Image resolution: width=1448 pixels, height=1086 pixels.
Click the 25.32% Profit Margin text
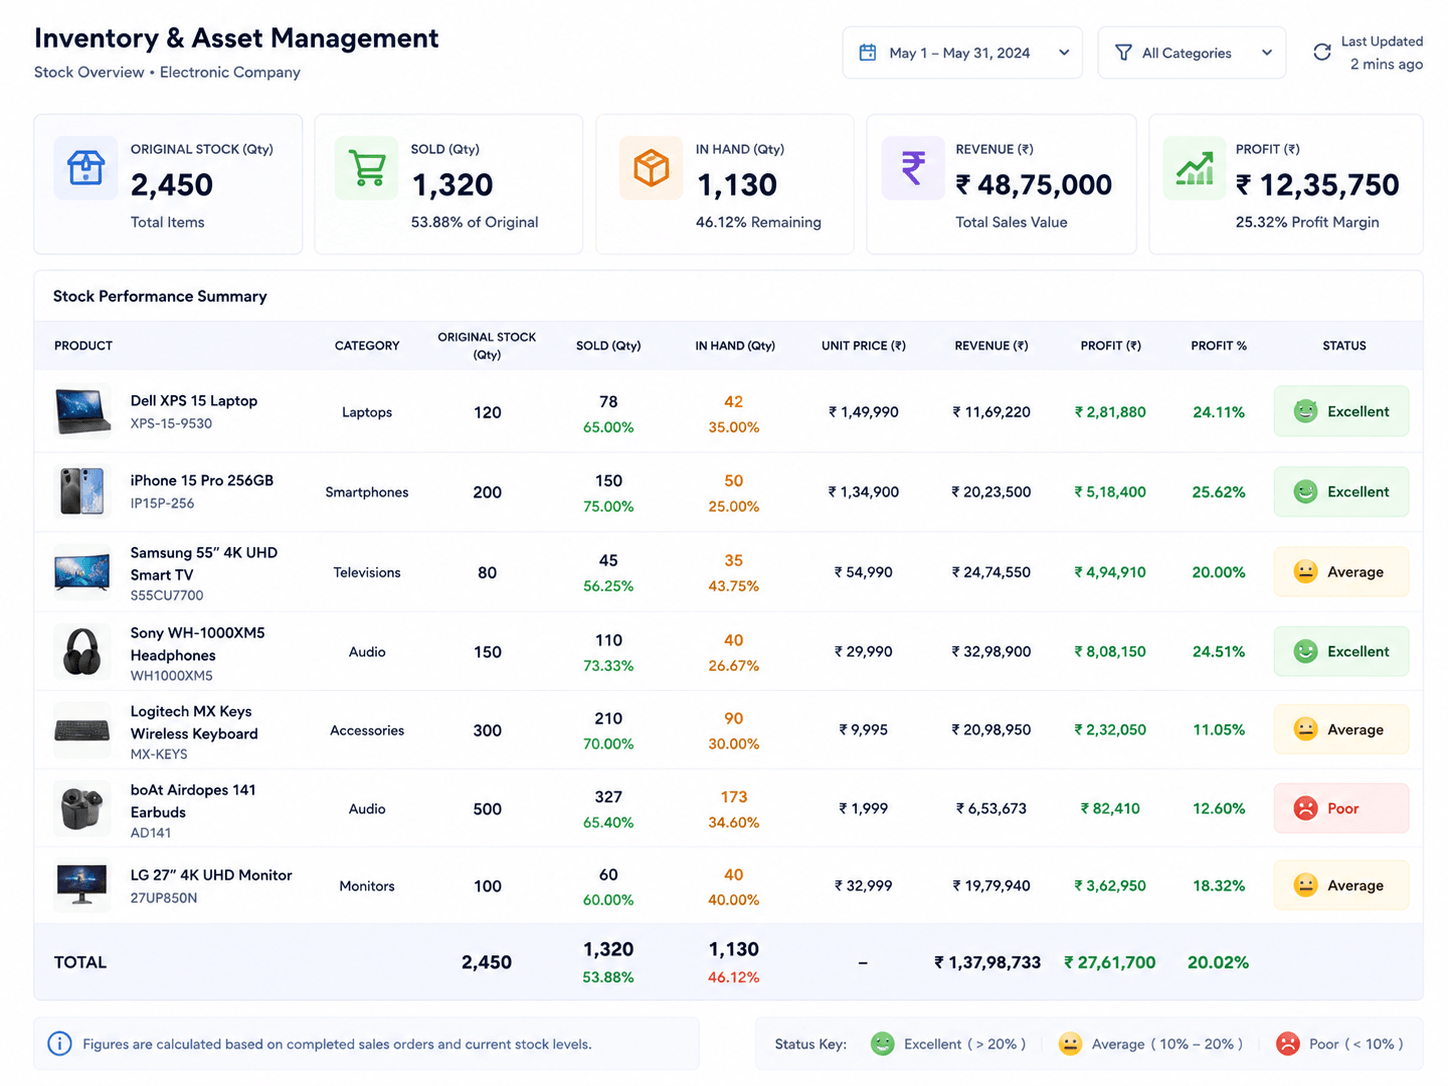[x=1307, y=222]
